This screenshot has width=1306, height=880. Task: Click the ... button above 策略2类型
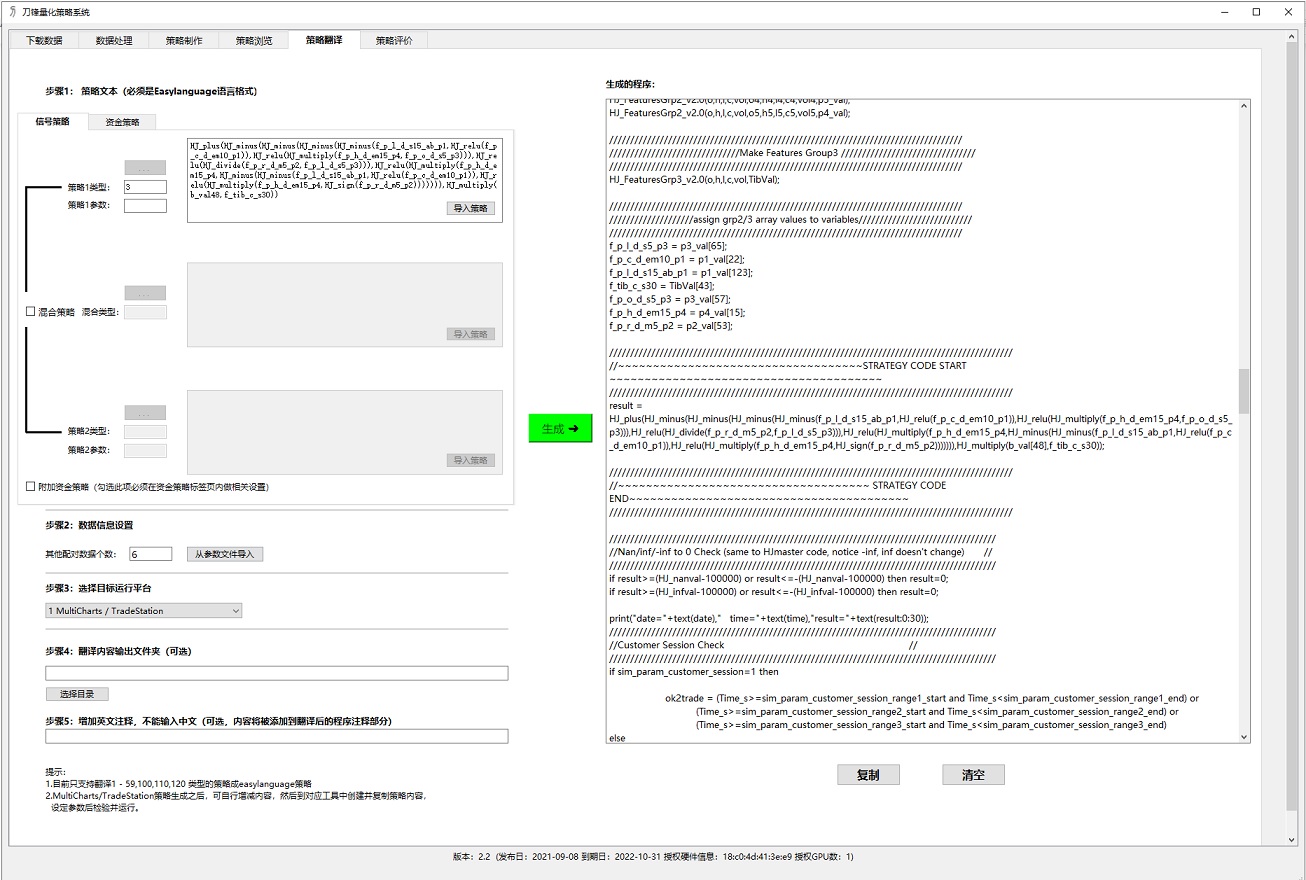145,413
